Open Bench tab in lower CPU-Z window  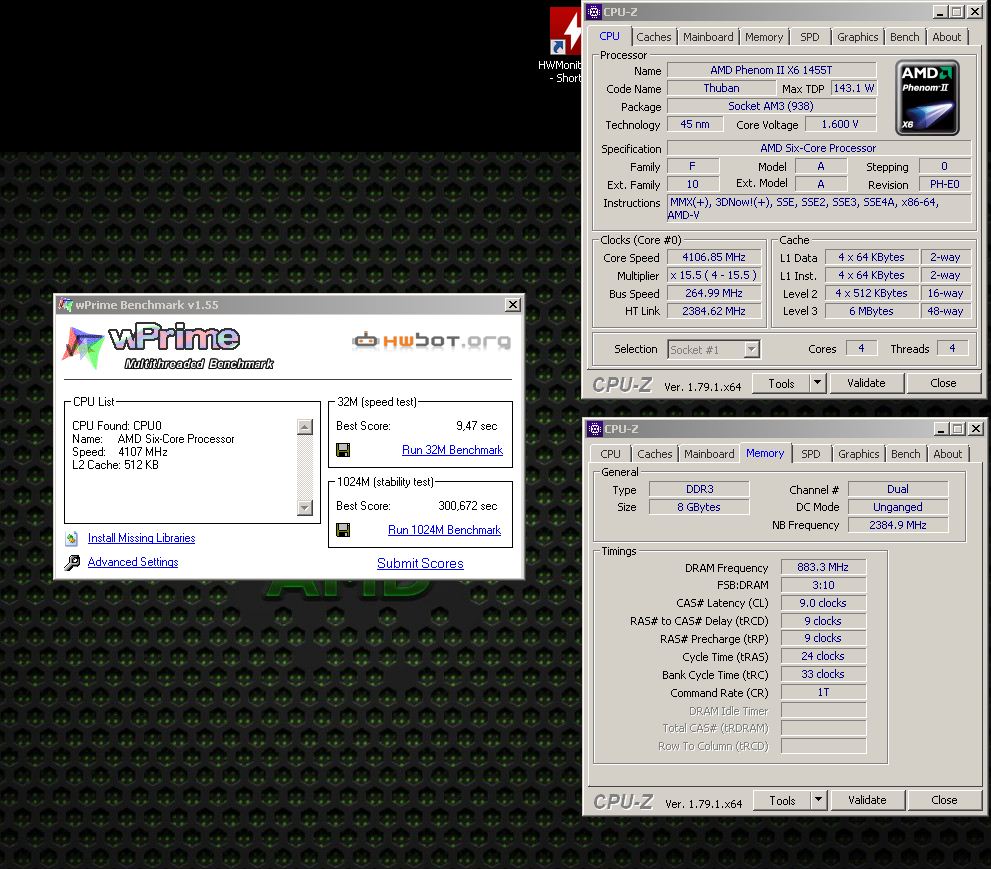(x=905, y=454)
